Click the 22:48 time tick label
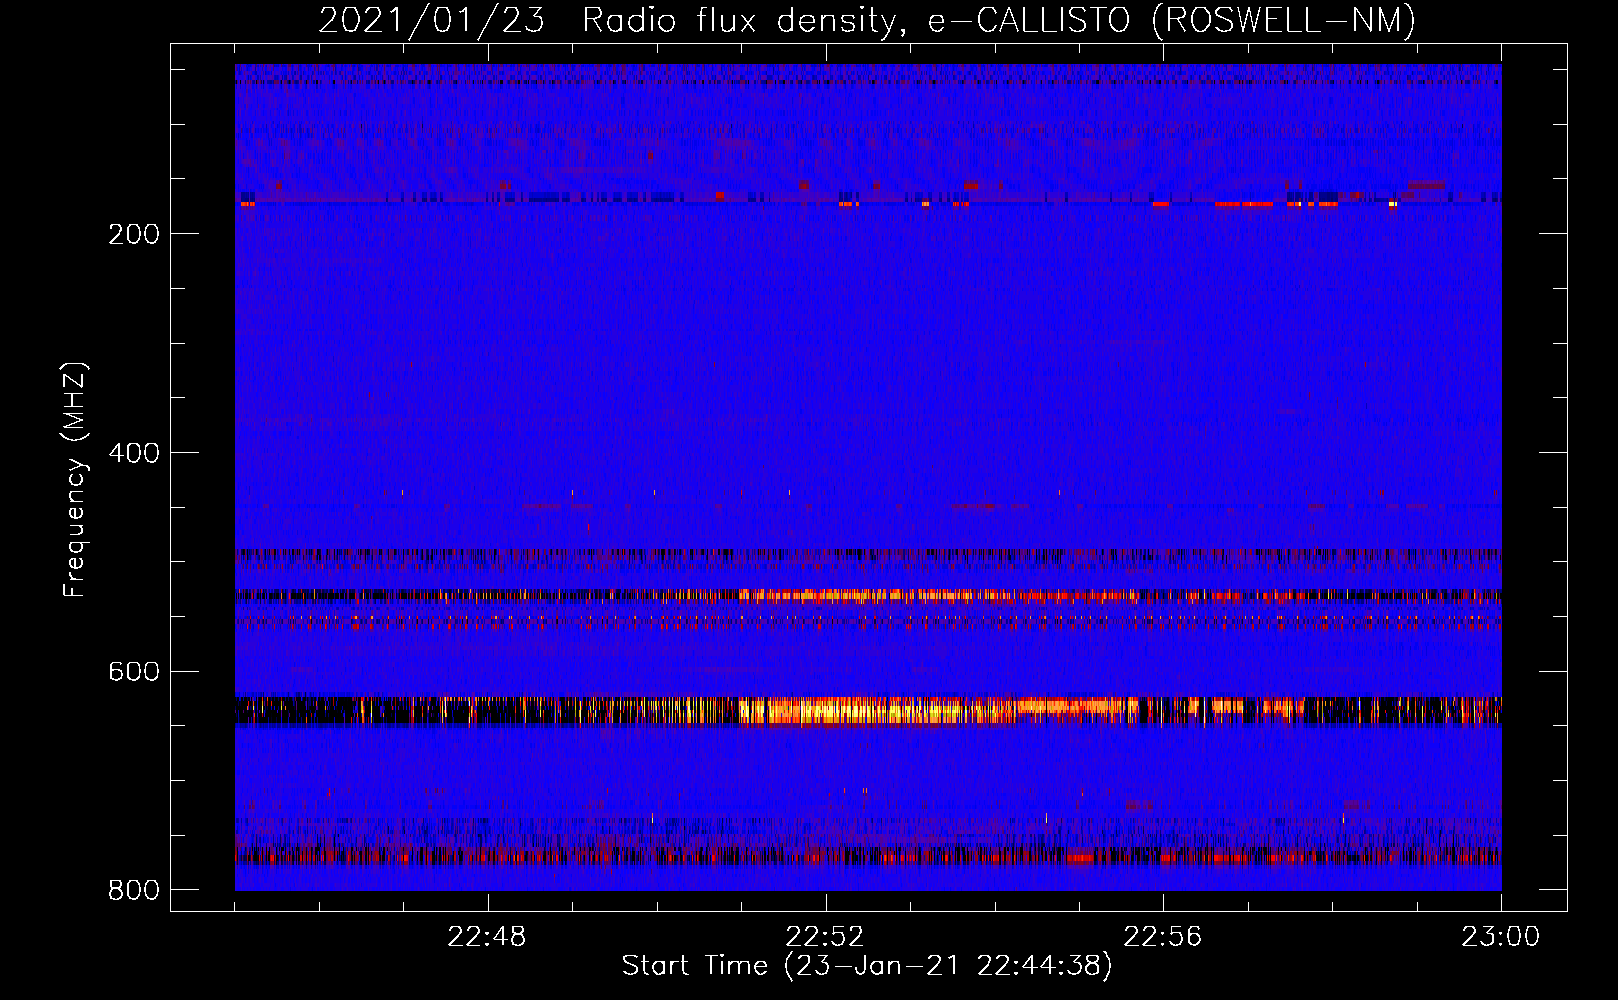Image resolution: width=1618 pixels, height=1000 pixels. [x=487, y=937]
